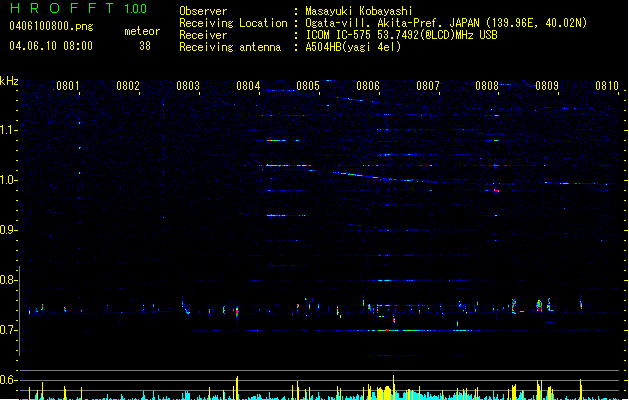Click the 'Observer' field label
The width and height of the screenshot is (629, 400).
click(x=203, y=11)
